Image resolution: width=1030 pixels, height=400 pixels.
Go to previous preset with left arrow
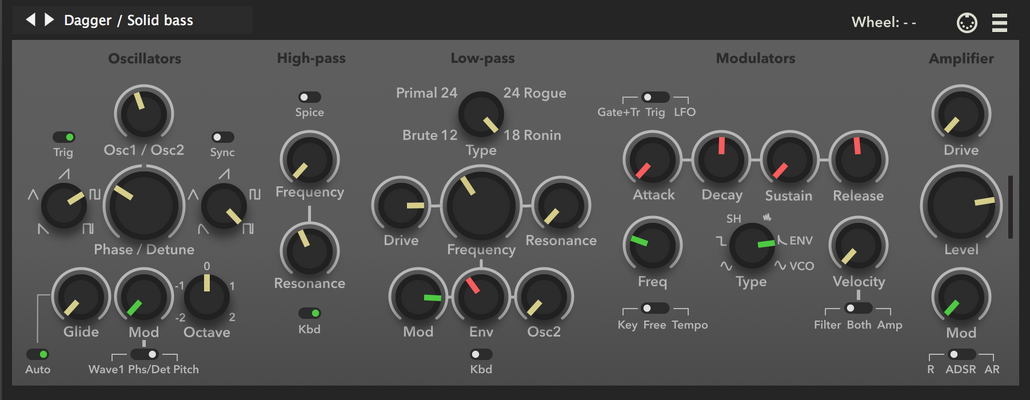[x=30, y=20]
